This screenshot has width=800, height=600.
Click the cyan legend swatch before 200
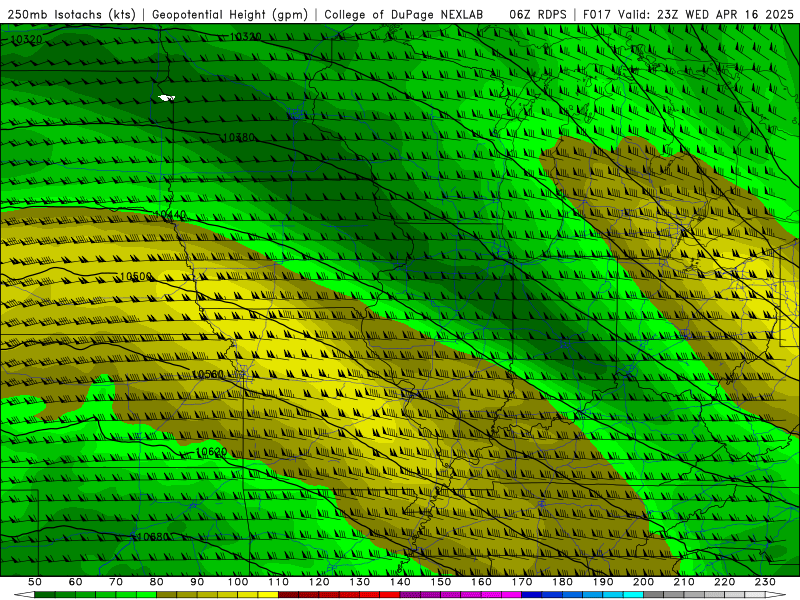coord(634,595)
